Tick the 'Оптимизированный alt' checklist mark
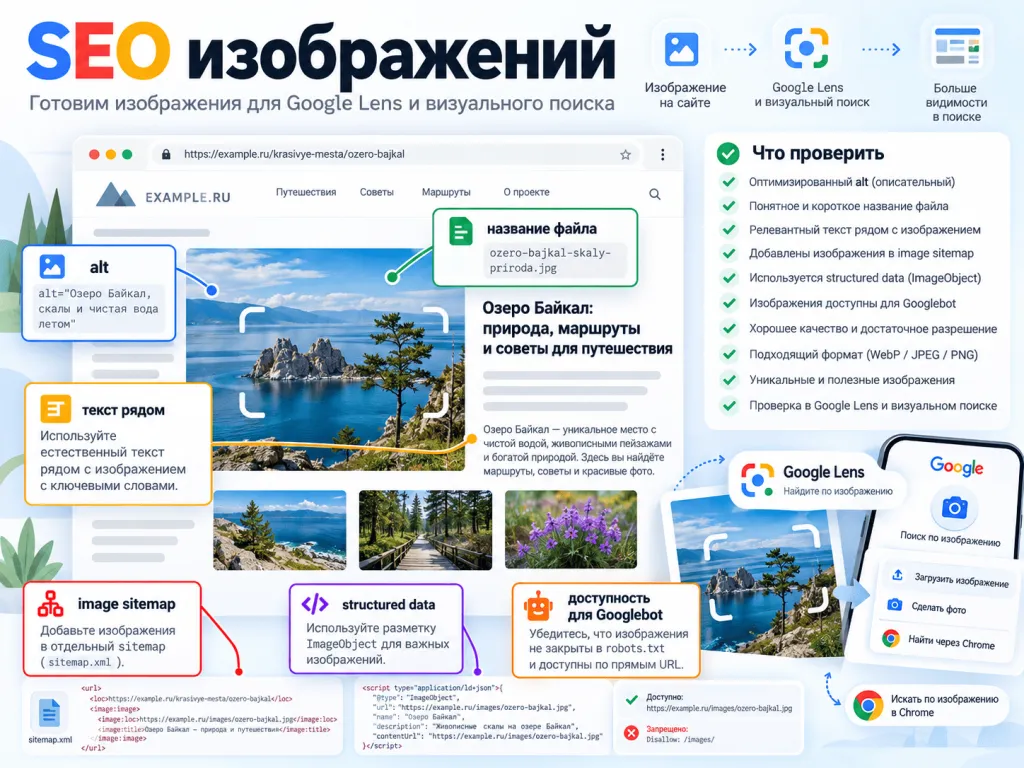This screenshot has width=1024, height=768. (729, 182)
